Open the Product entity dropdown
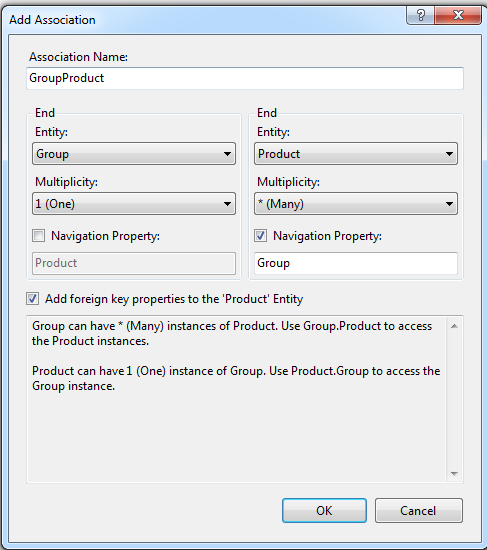Viewport: 487px width, 550px height. pyautogui.click(x=356, y=154)
